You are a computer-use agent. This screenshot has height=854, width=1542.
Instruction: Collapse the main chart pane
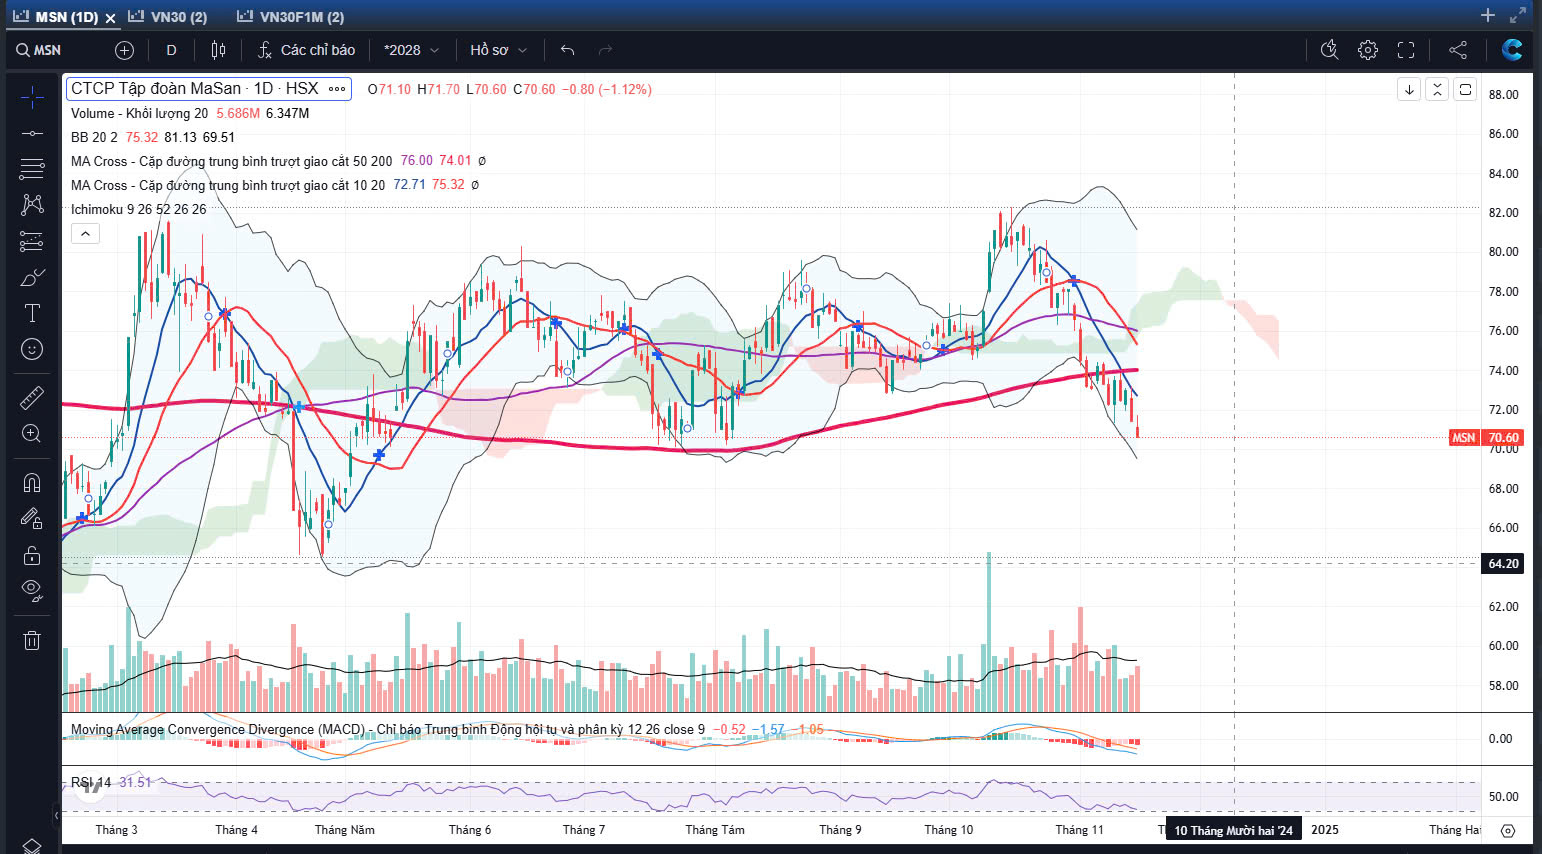tap(1437, 90)
